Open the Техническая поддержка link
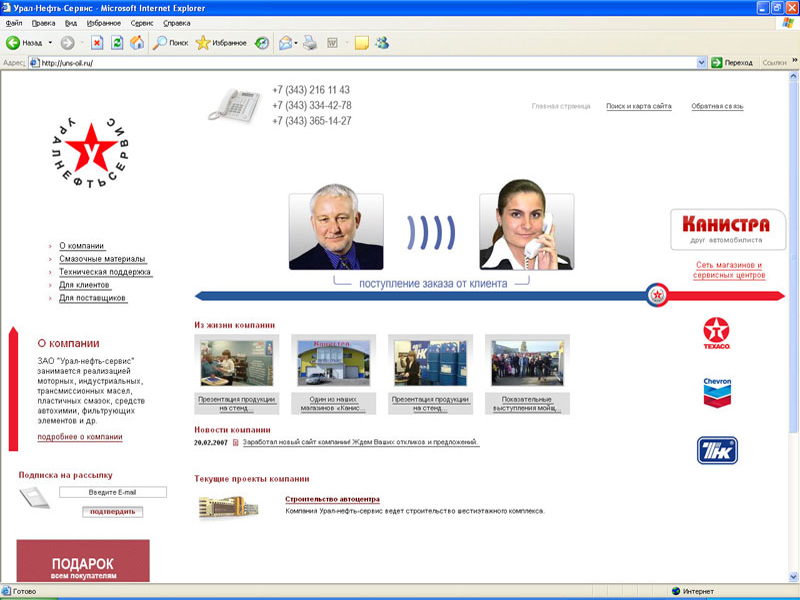Image resolution: width=800 pixels, height=600 pixels. click(x=105, y=272)
